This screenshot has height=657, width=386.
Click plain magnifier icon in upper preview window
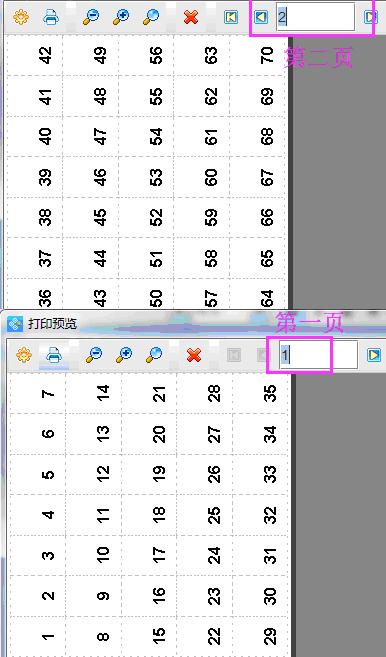[x=151, y=17]
